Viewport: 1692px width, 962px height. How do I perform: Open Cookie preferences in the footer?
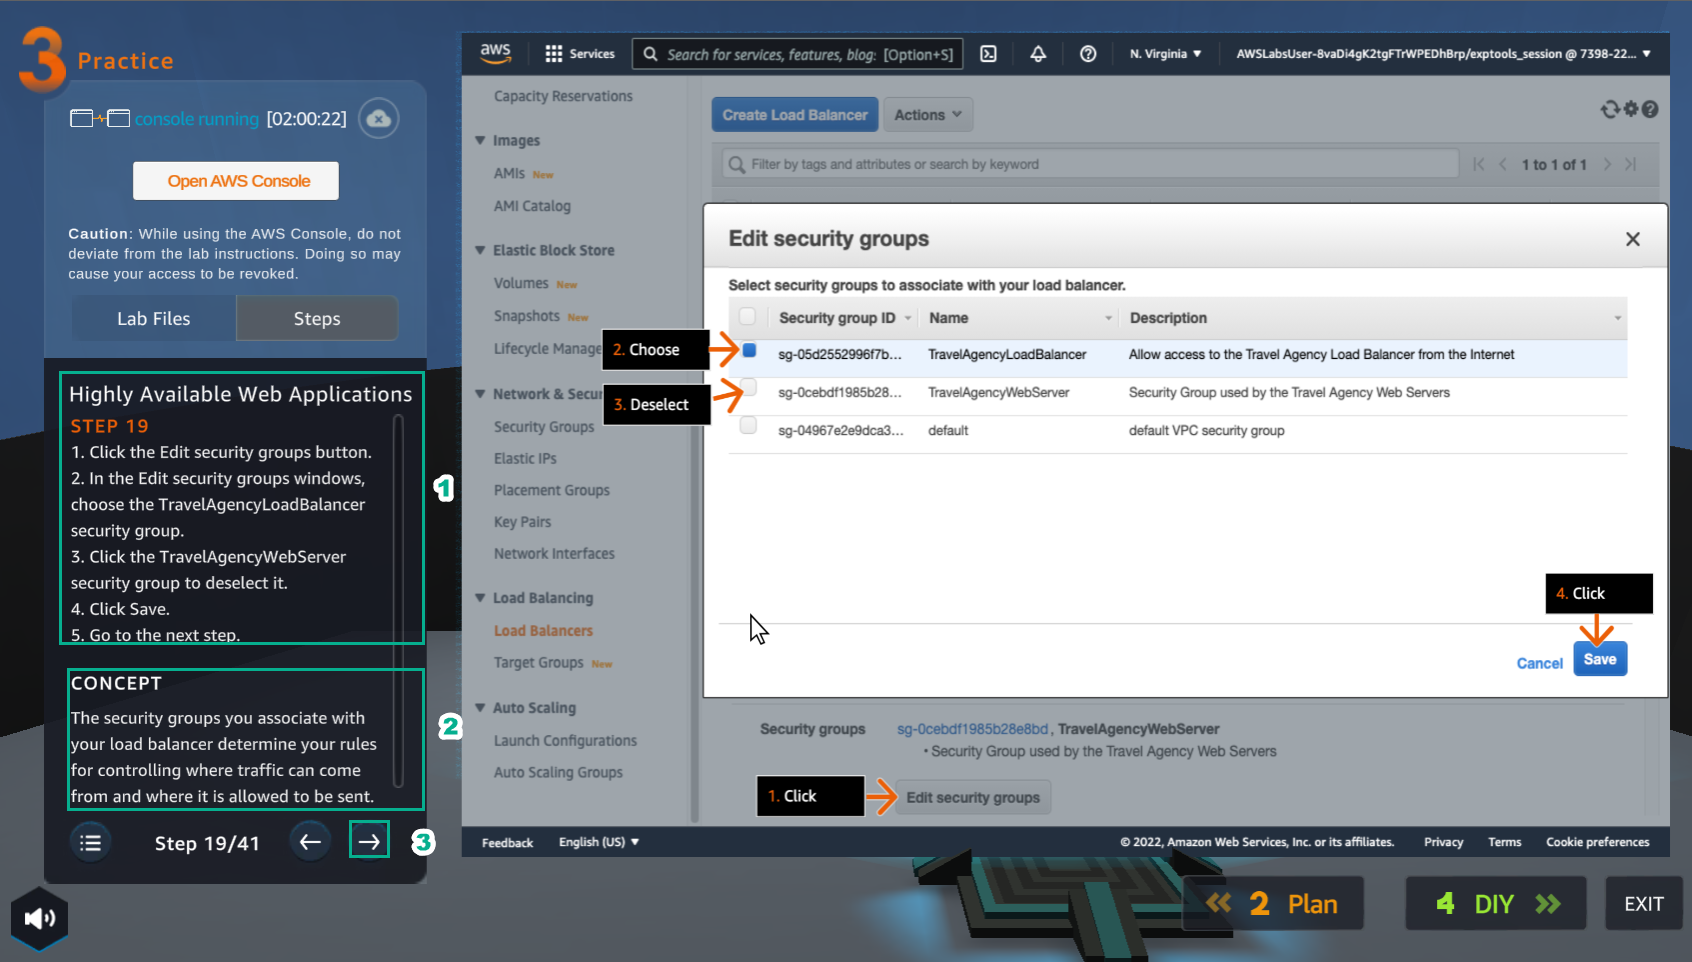(1598, 842)
